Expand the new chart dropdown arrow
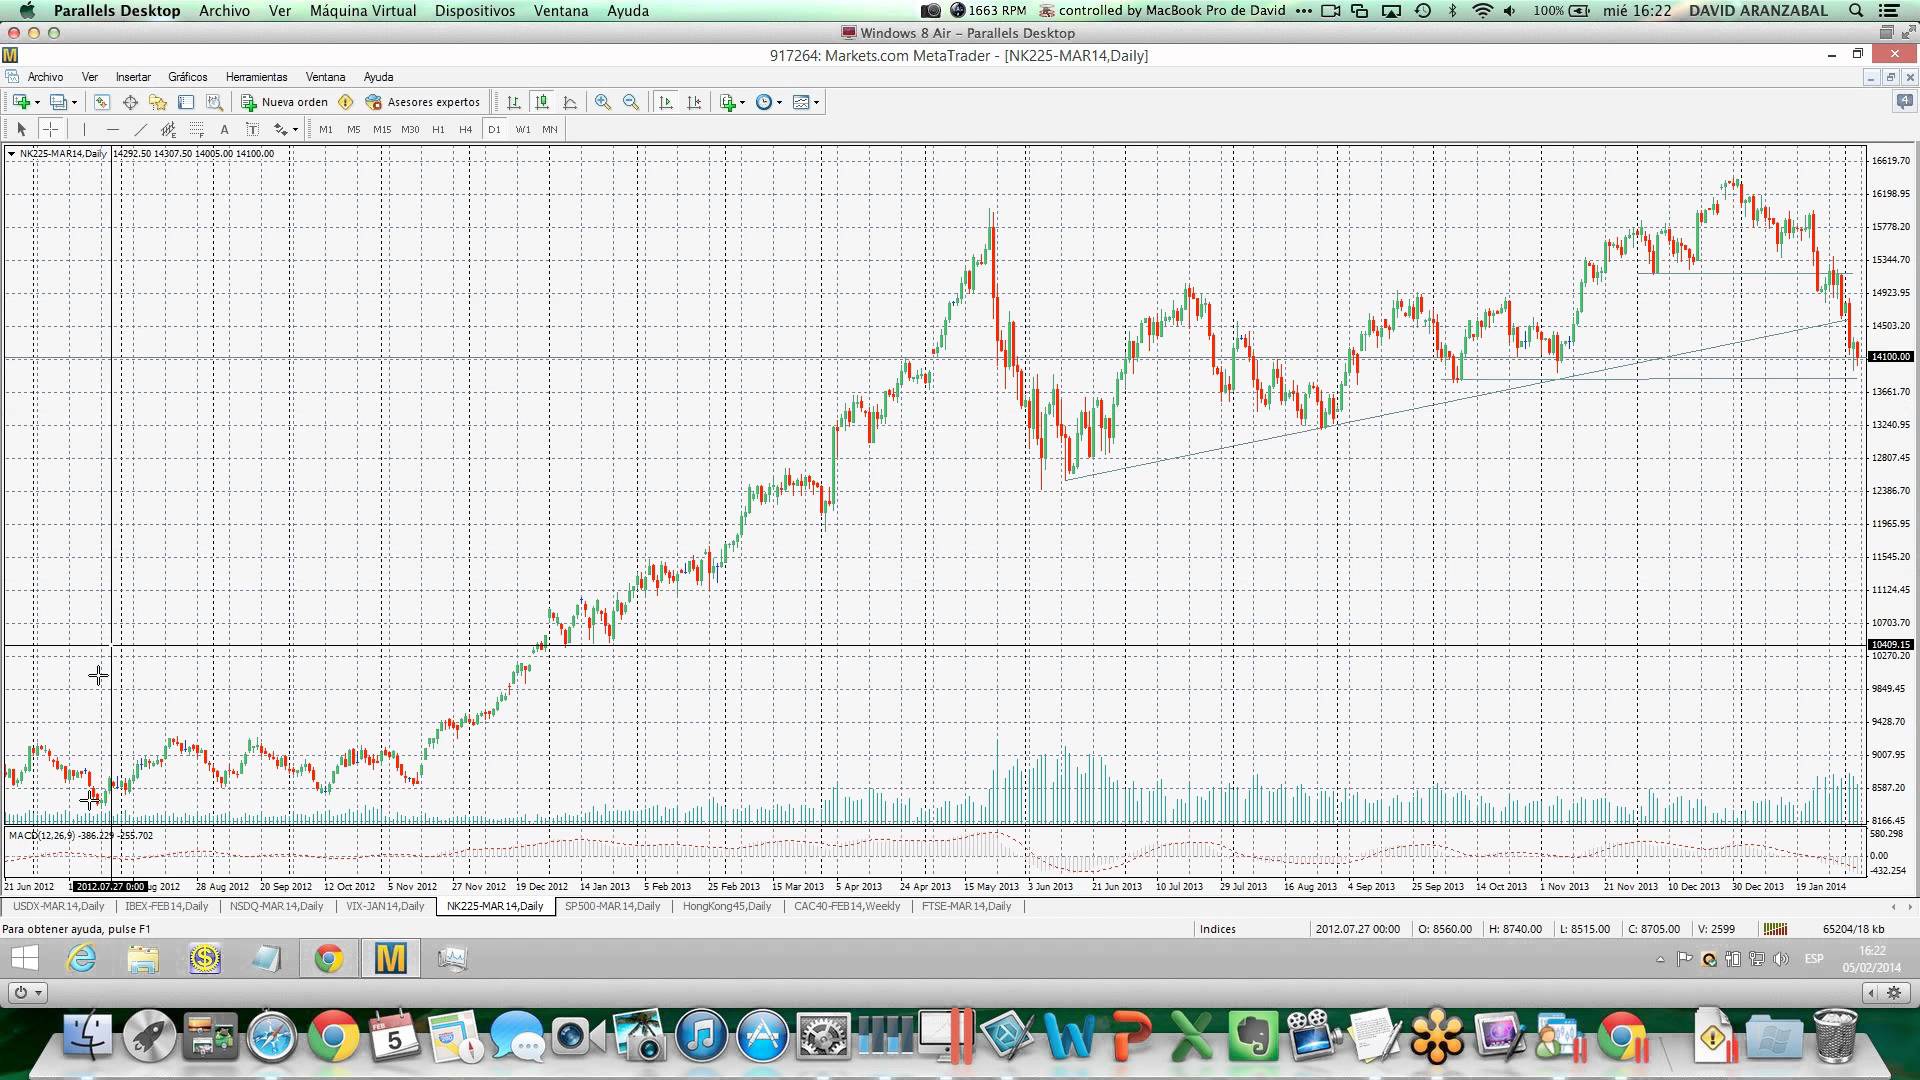 click(38, 103)
